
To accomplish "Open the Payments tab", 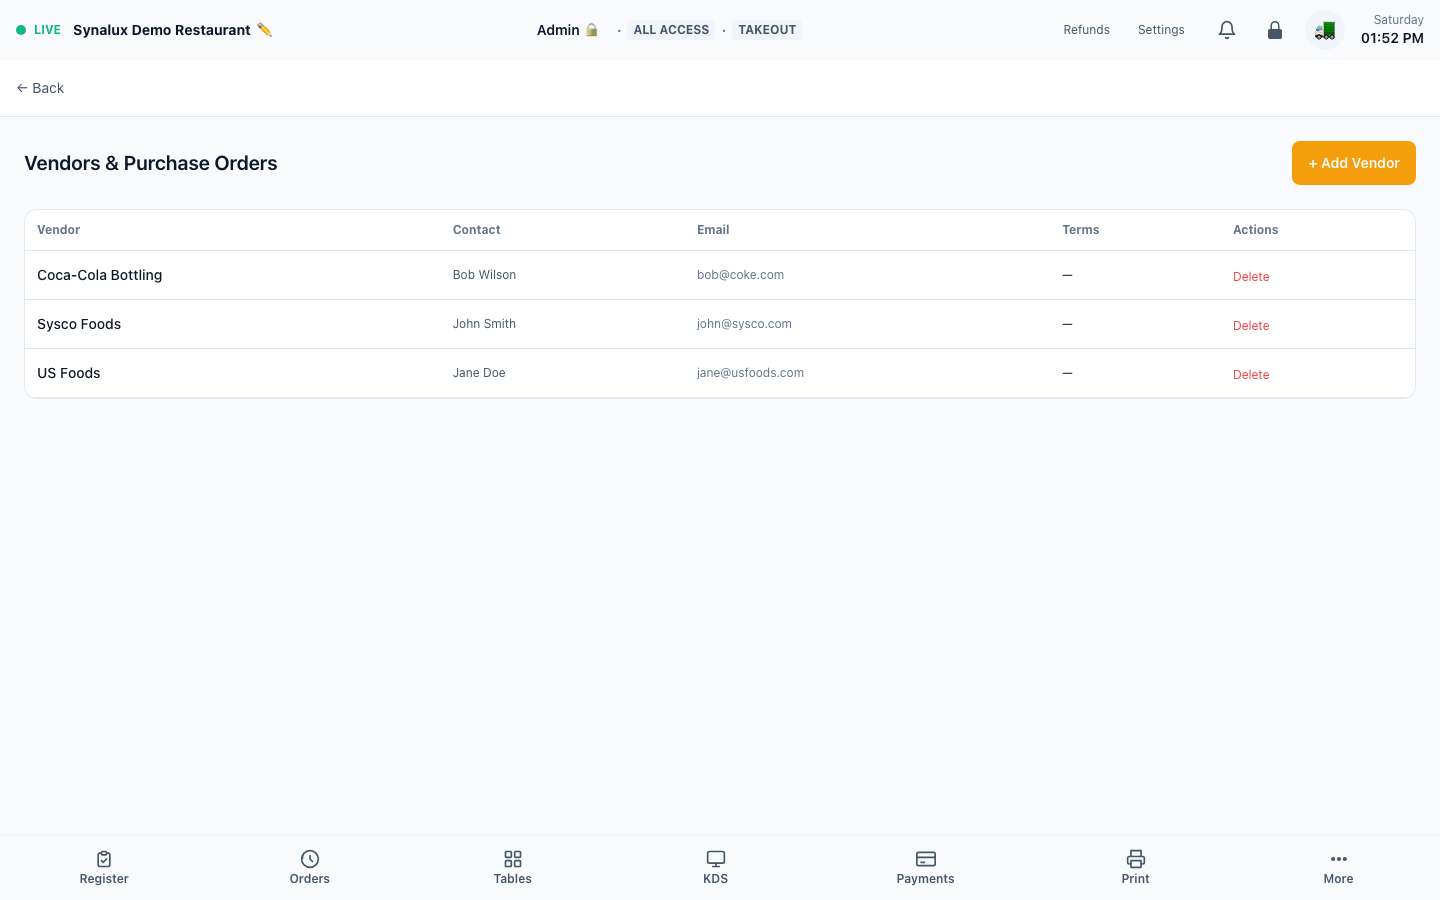I will coord(926,867).
